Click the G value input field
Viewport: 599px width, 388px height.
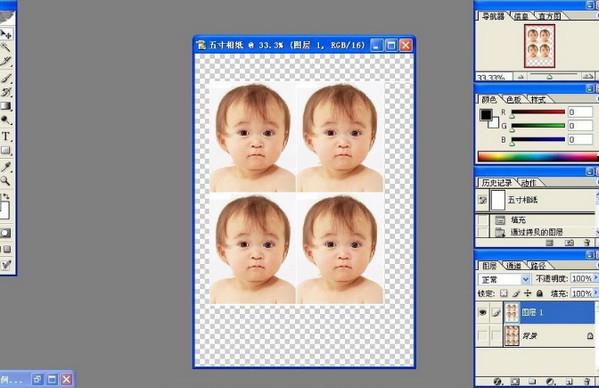tap(580, 126)
